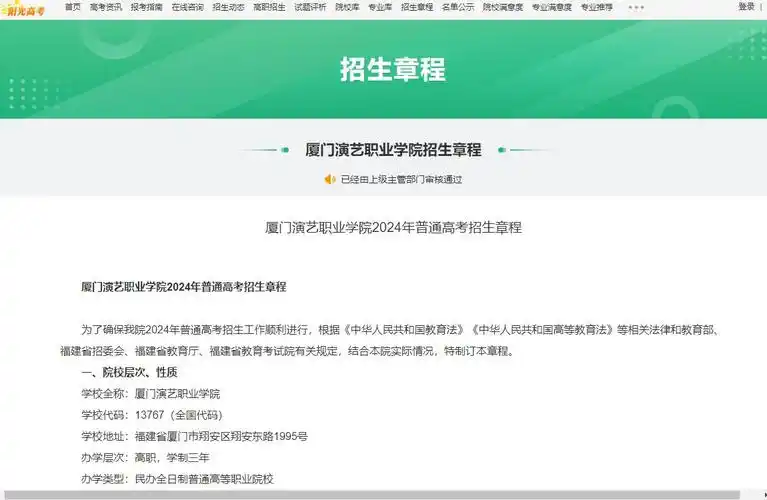Open the 首页 nav item
The image size is (767, 500).
72,7
